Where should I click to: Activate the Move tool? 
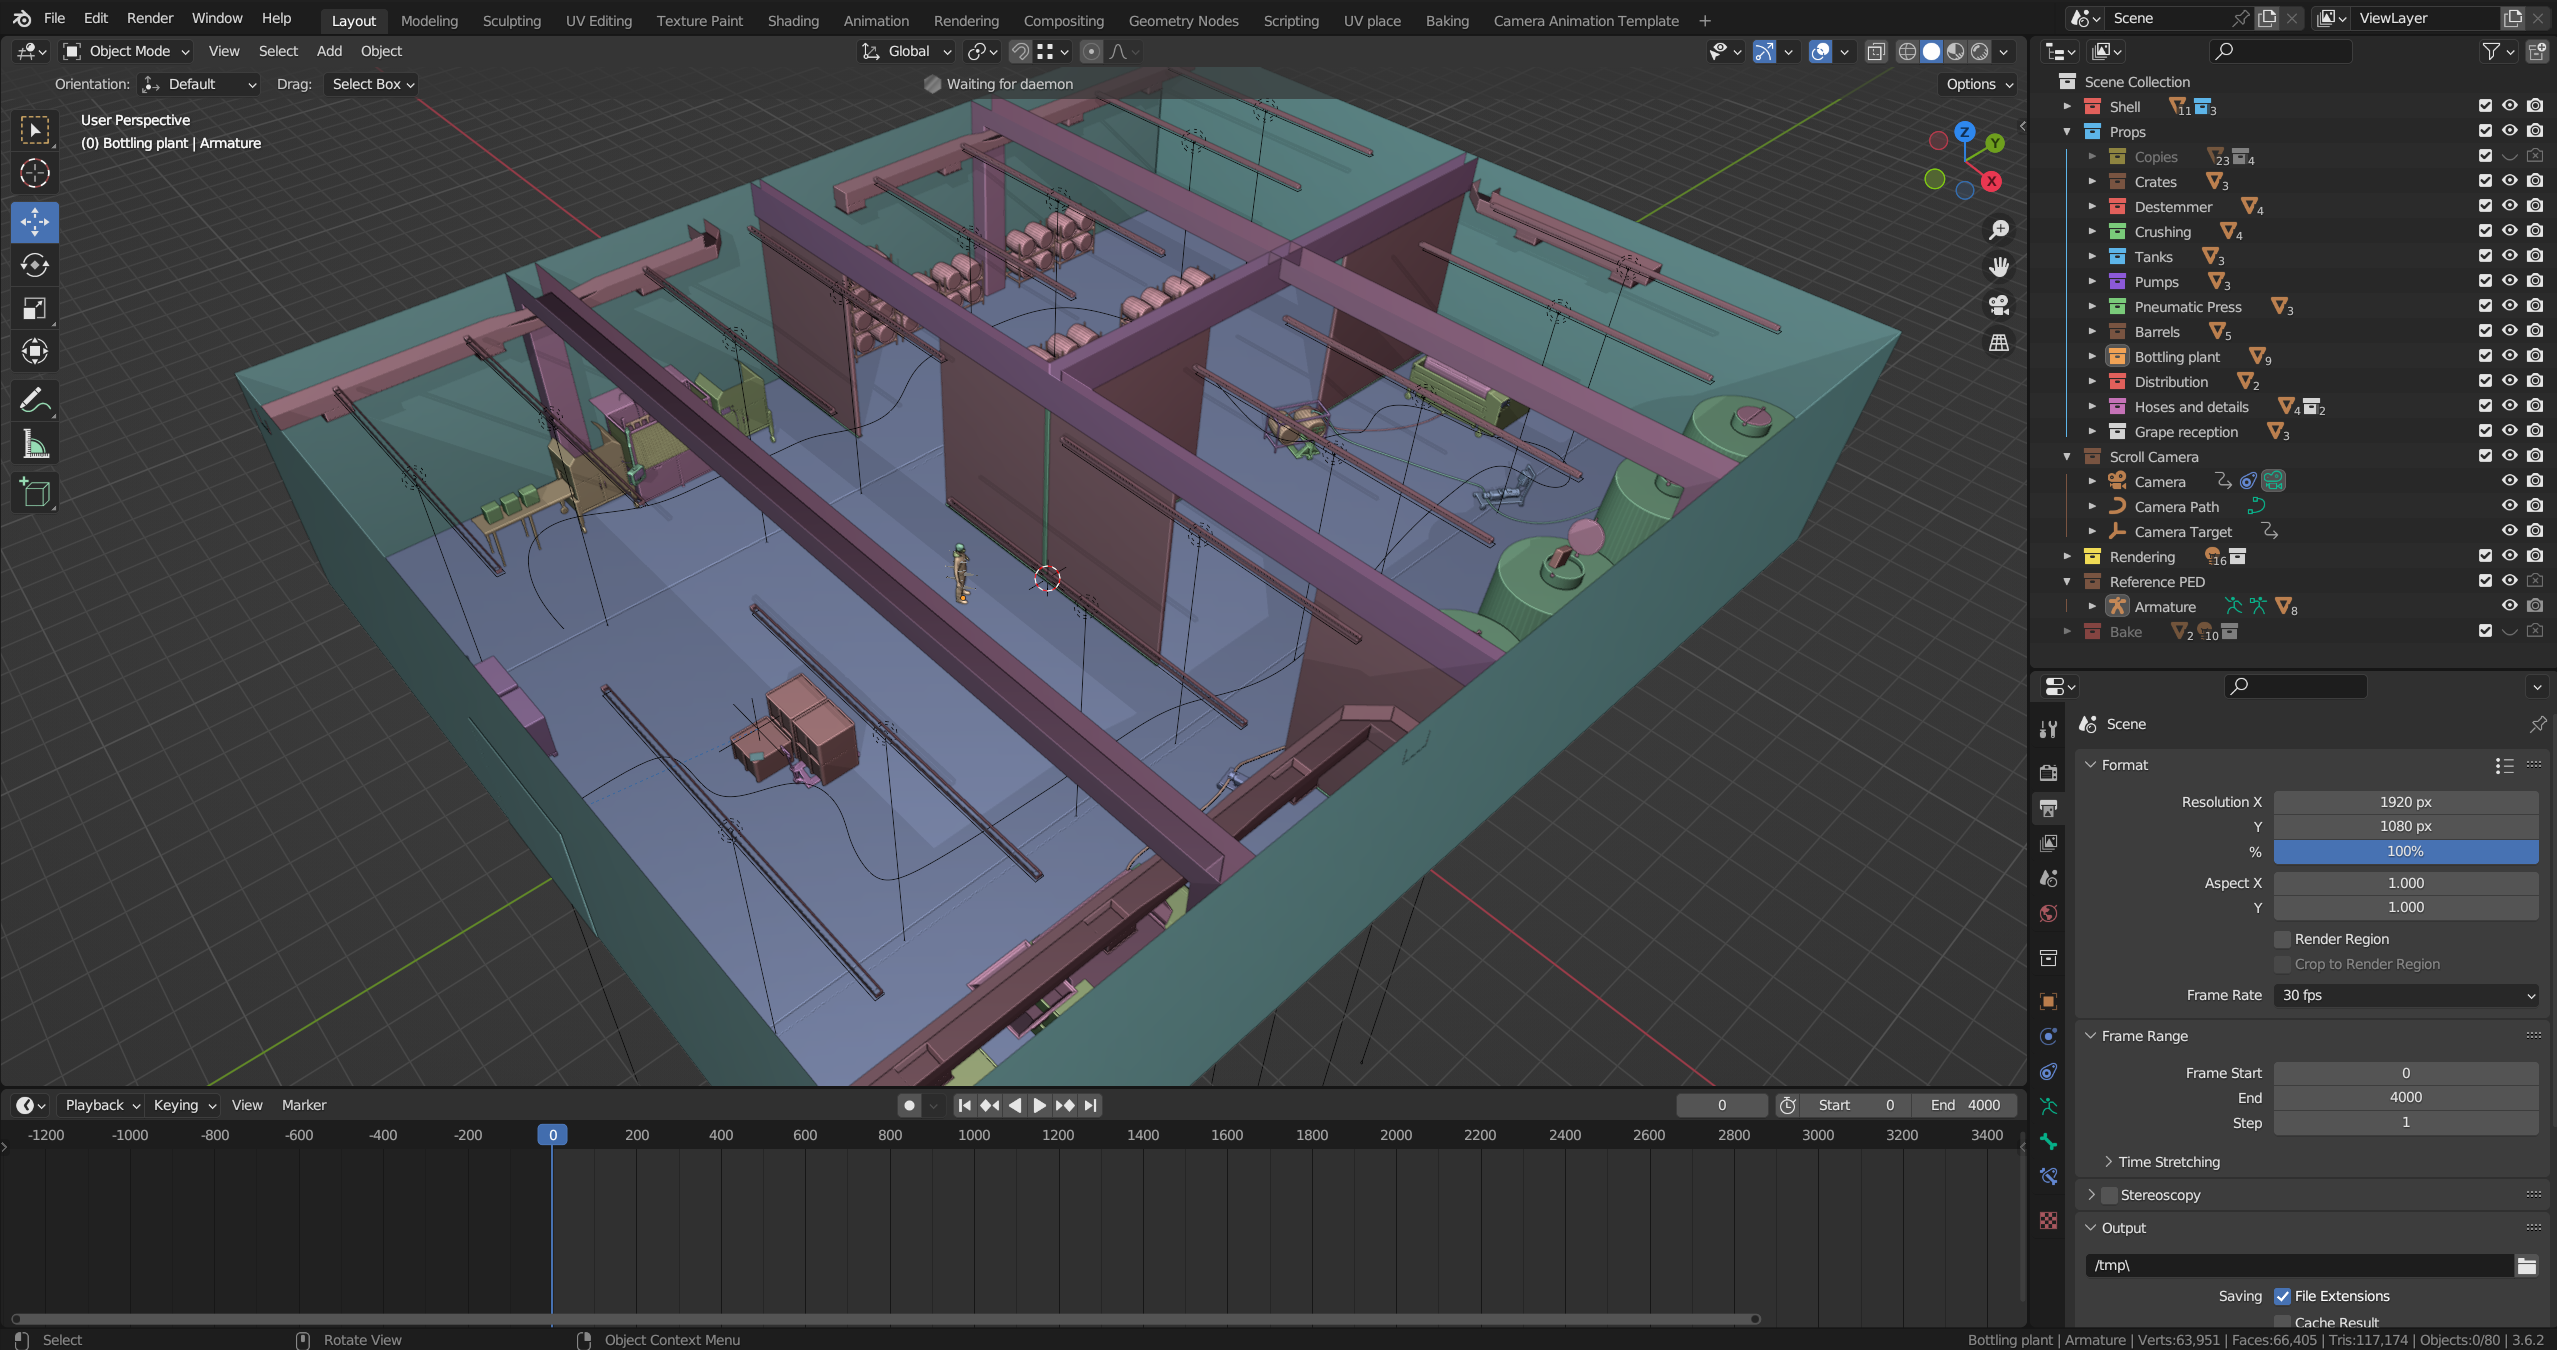(35, 222)
